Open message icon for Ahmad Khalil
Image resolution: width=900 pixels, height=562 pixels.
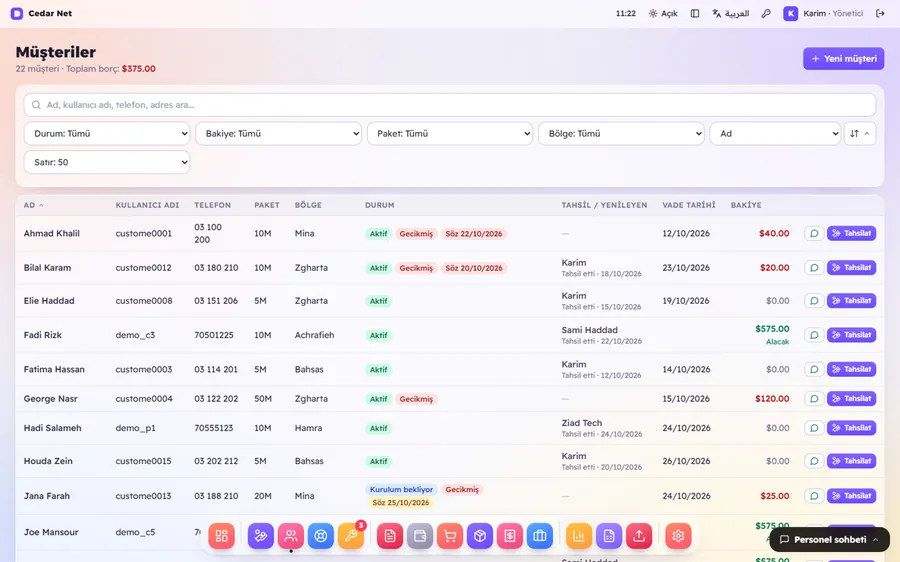point(814,234)
